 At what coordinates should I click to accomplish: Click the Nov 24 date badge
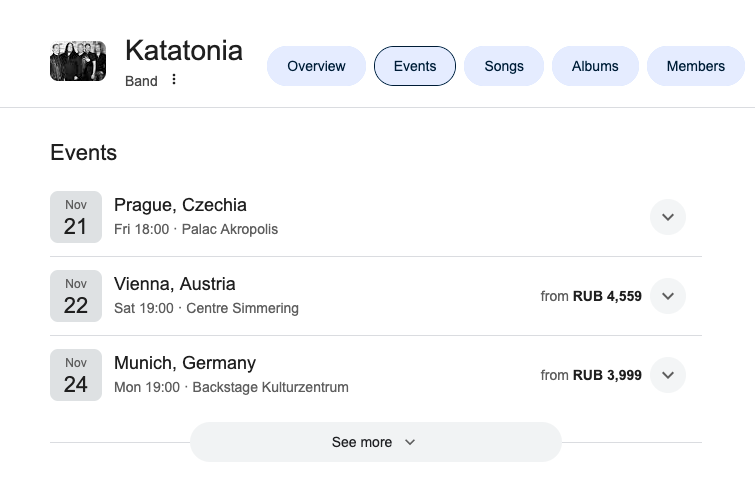coord(76,375)
